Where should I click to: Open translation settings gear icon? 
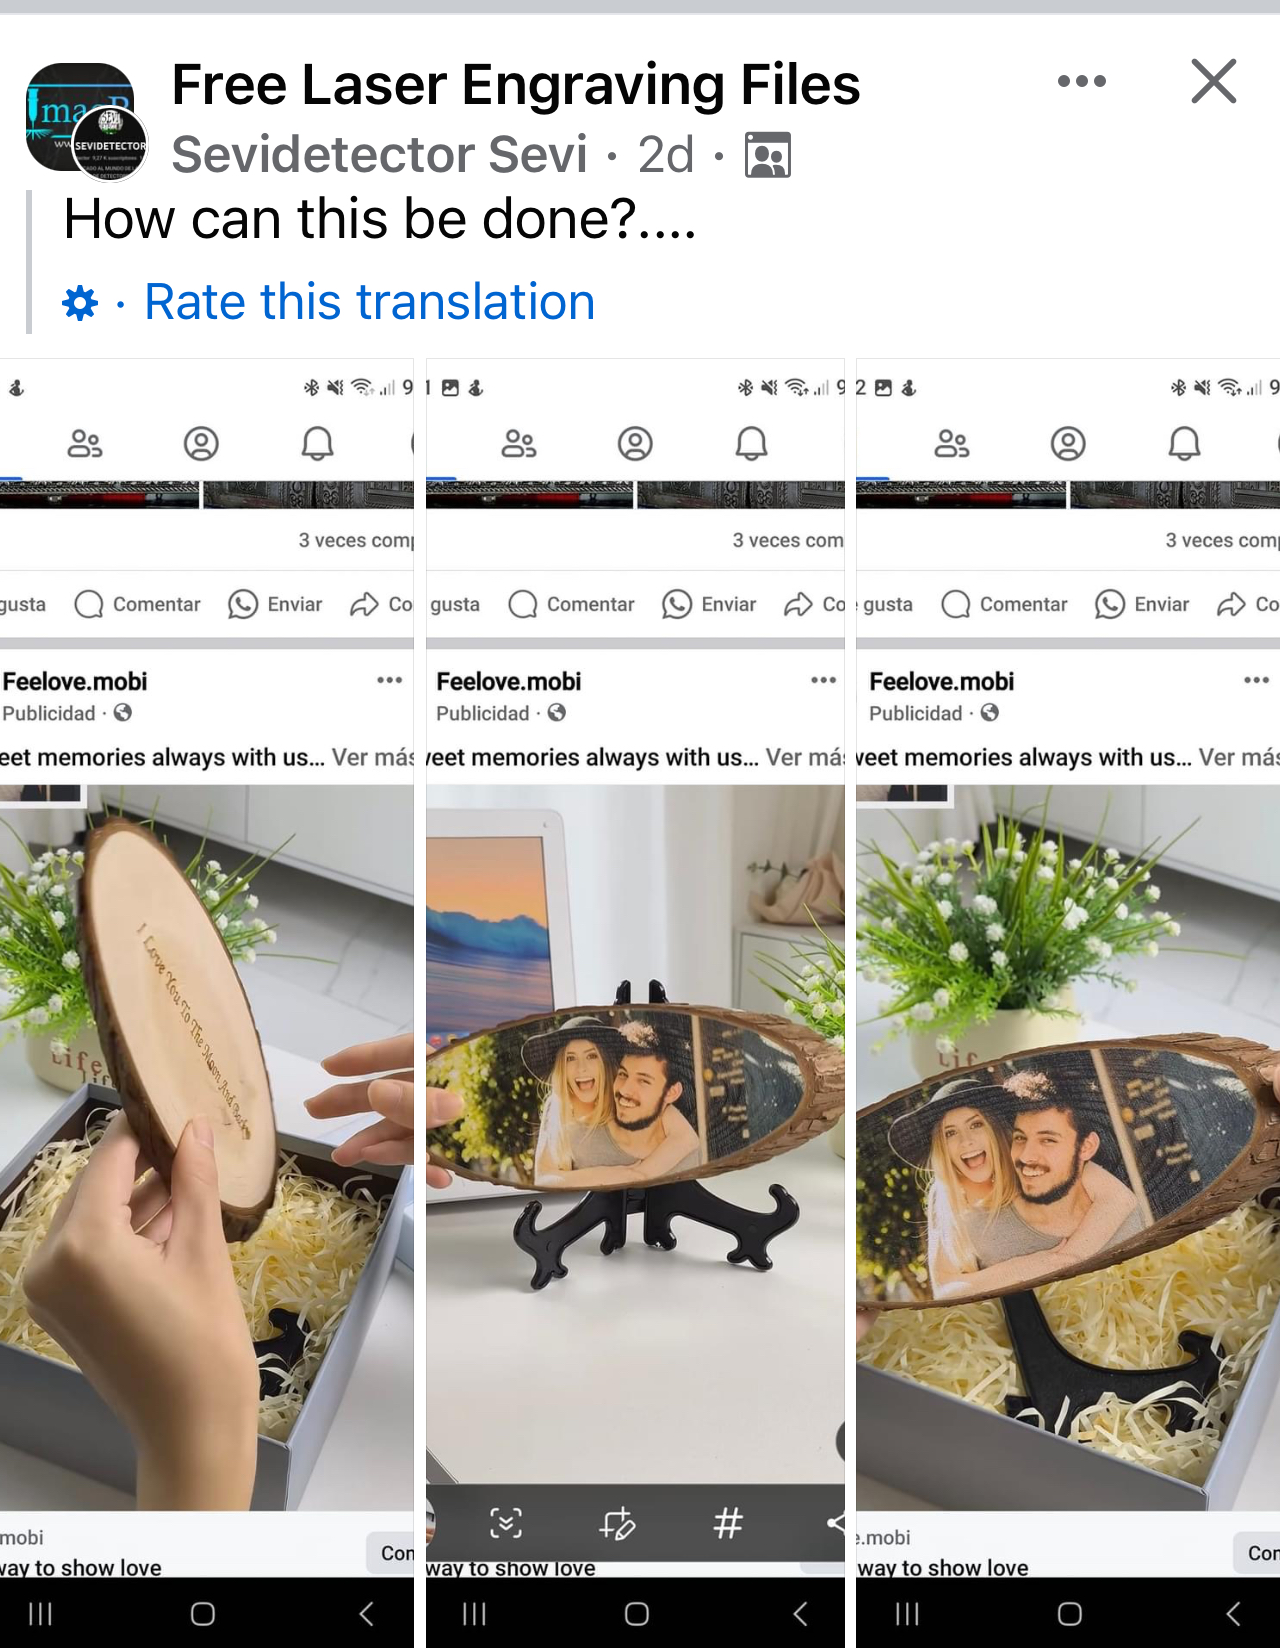pos(80,302)
